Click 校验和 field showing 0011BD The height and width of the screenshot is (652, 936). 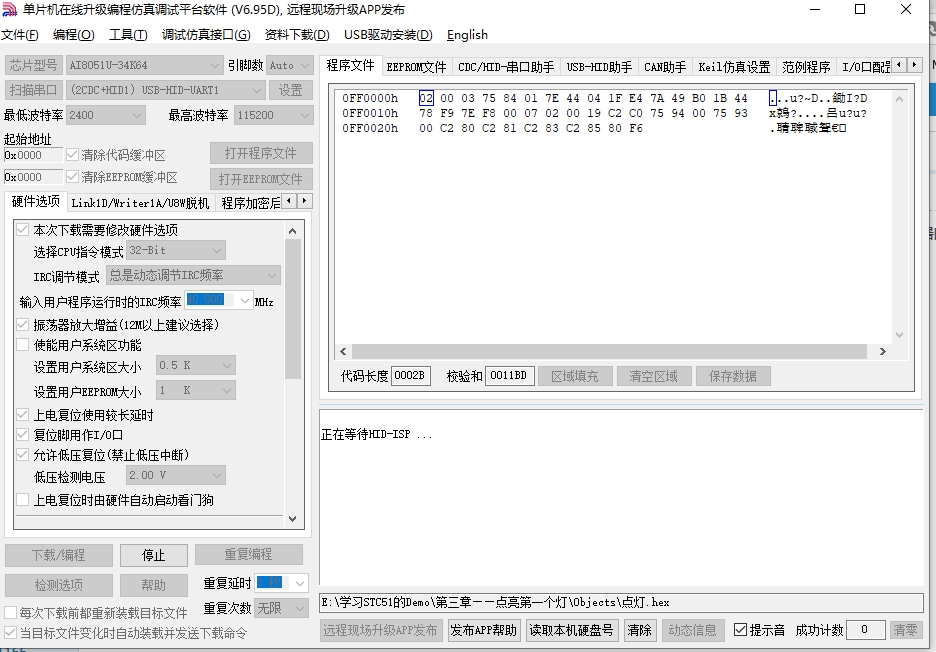click(x=509, y=376)
